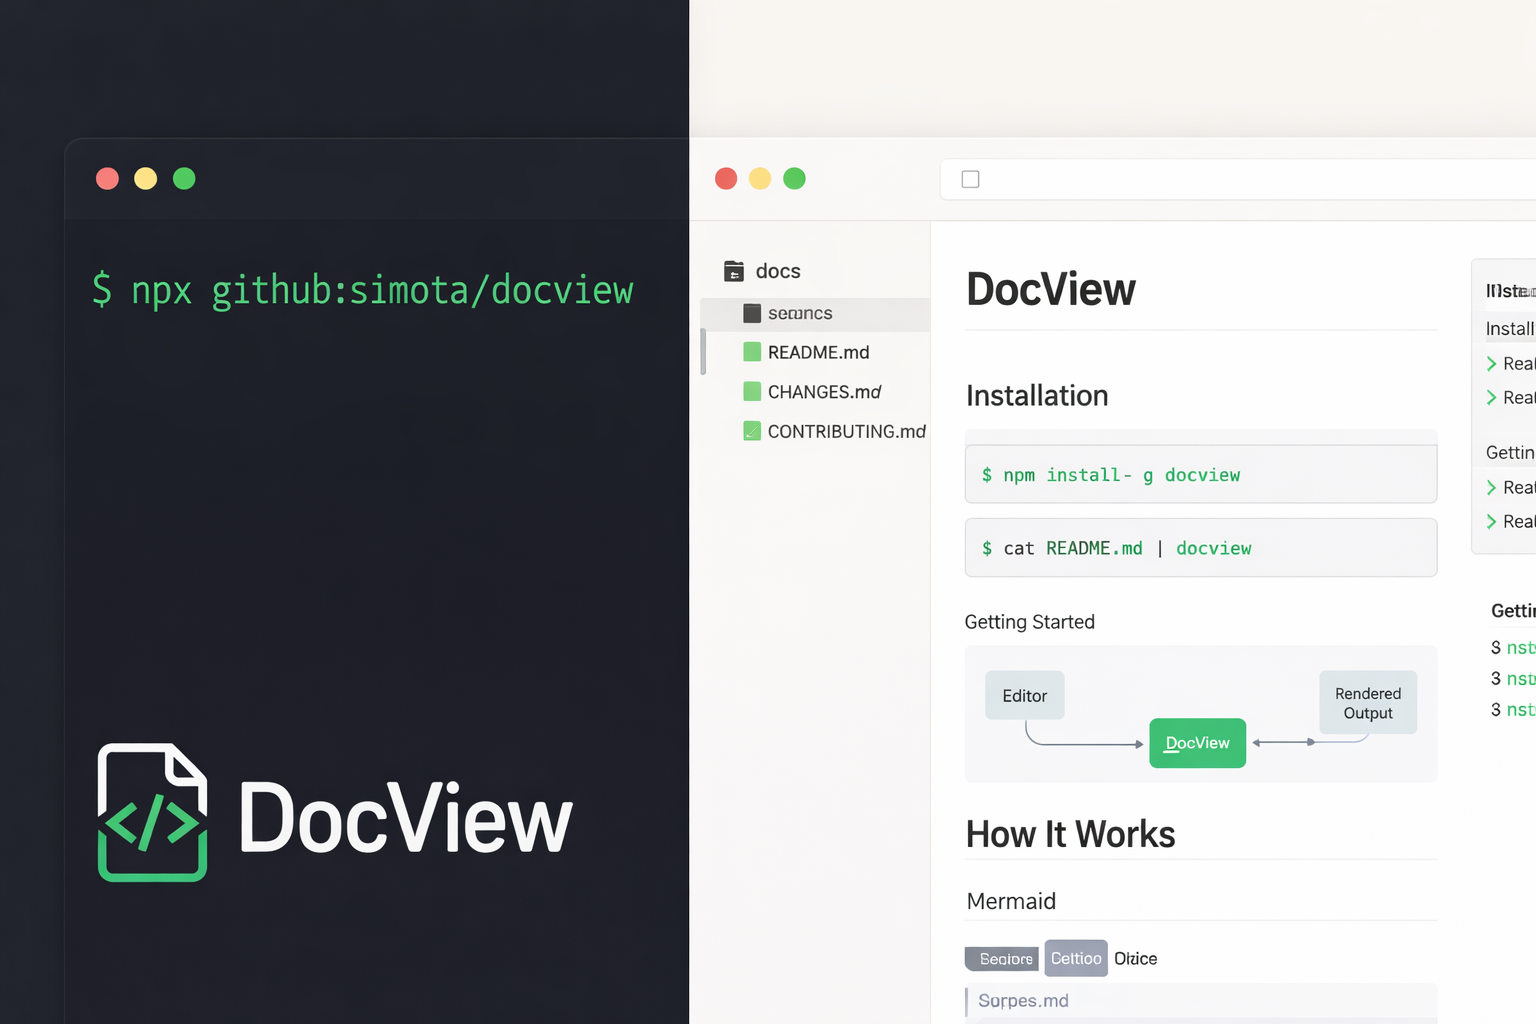The width and height of the screenshot is (1536, 1024).
Task: Click the docs folder icon in sidebar
Action: click(x=733, y=270)
